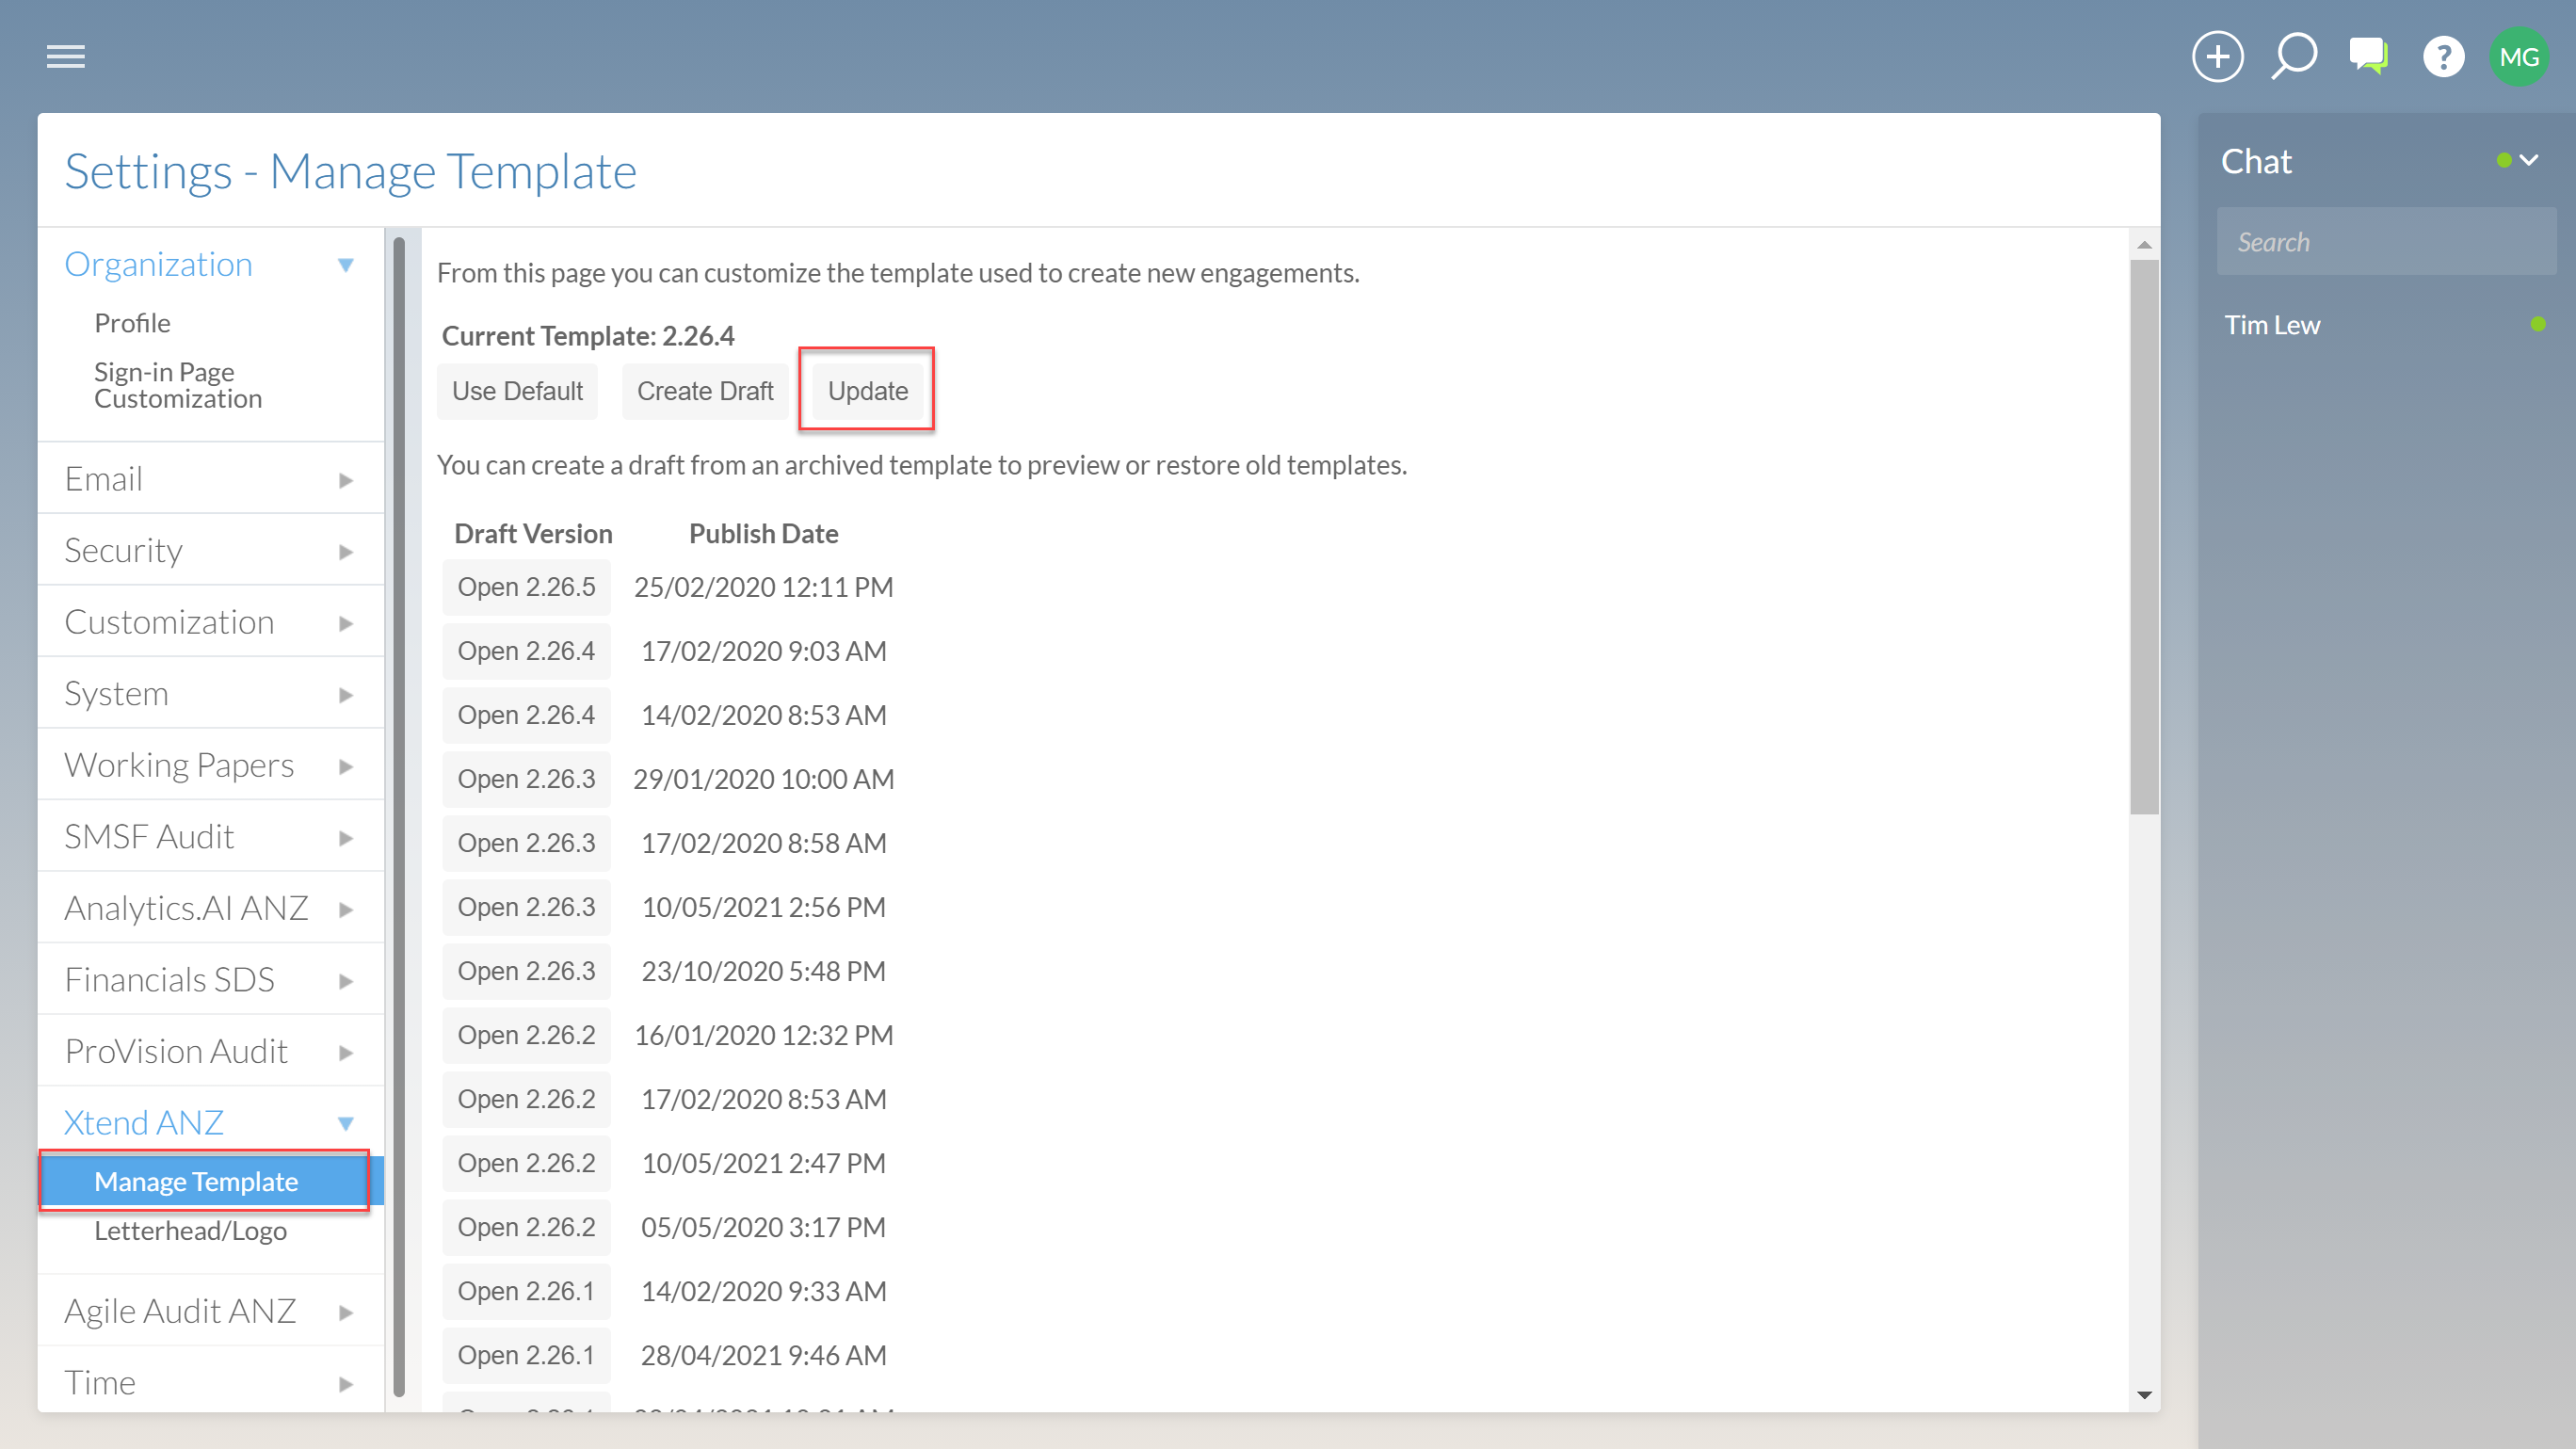Open the hamburger navigation menu
Viewport: 2576px width, 1449px height.
tap(66, 57)
